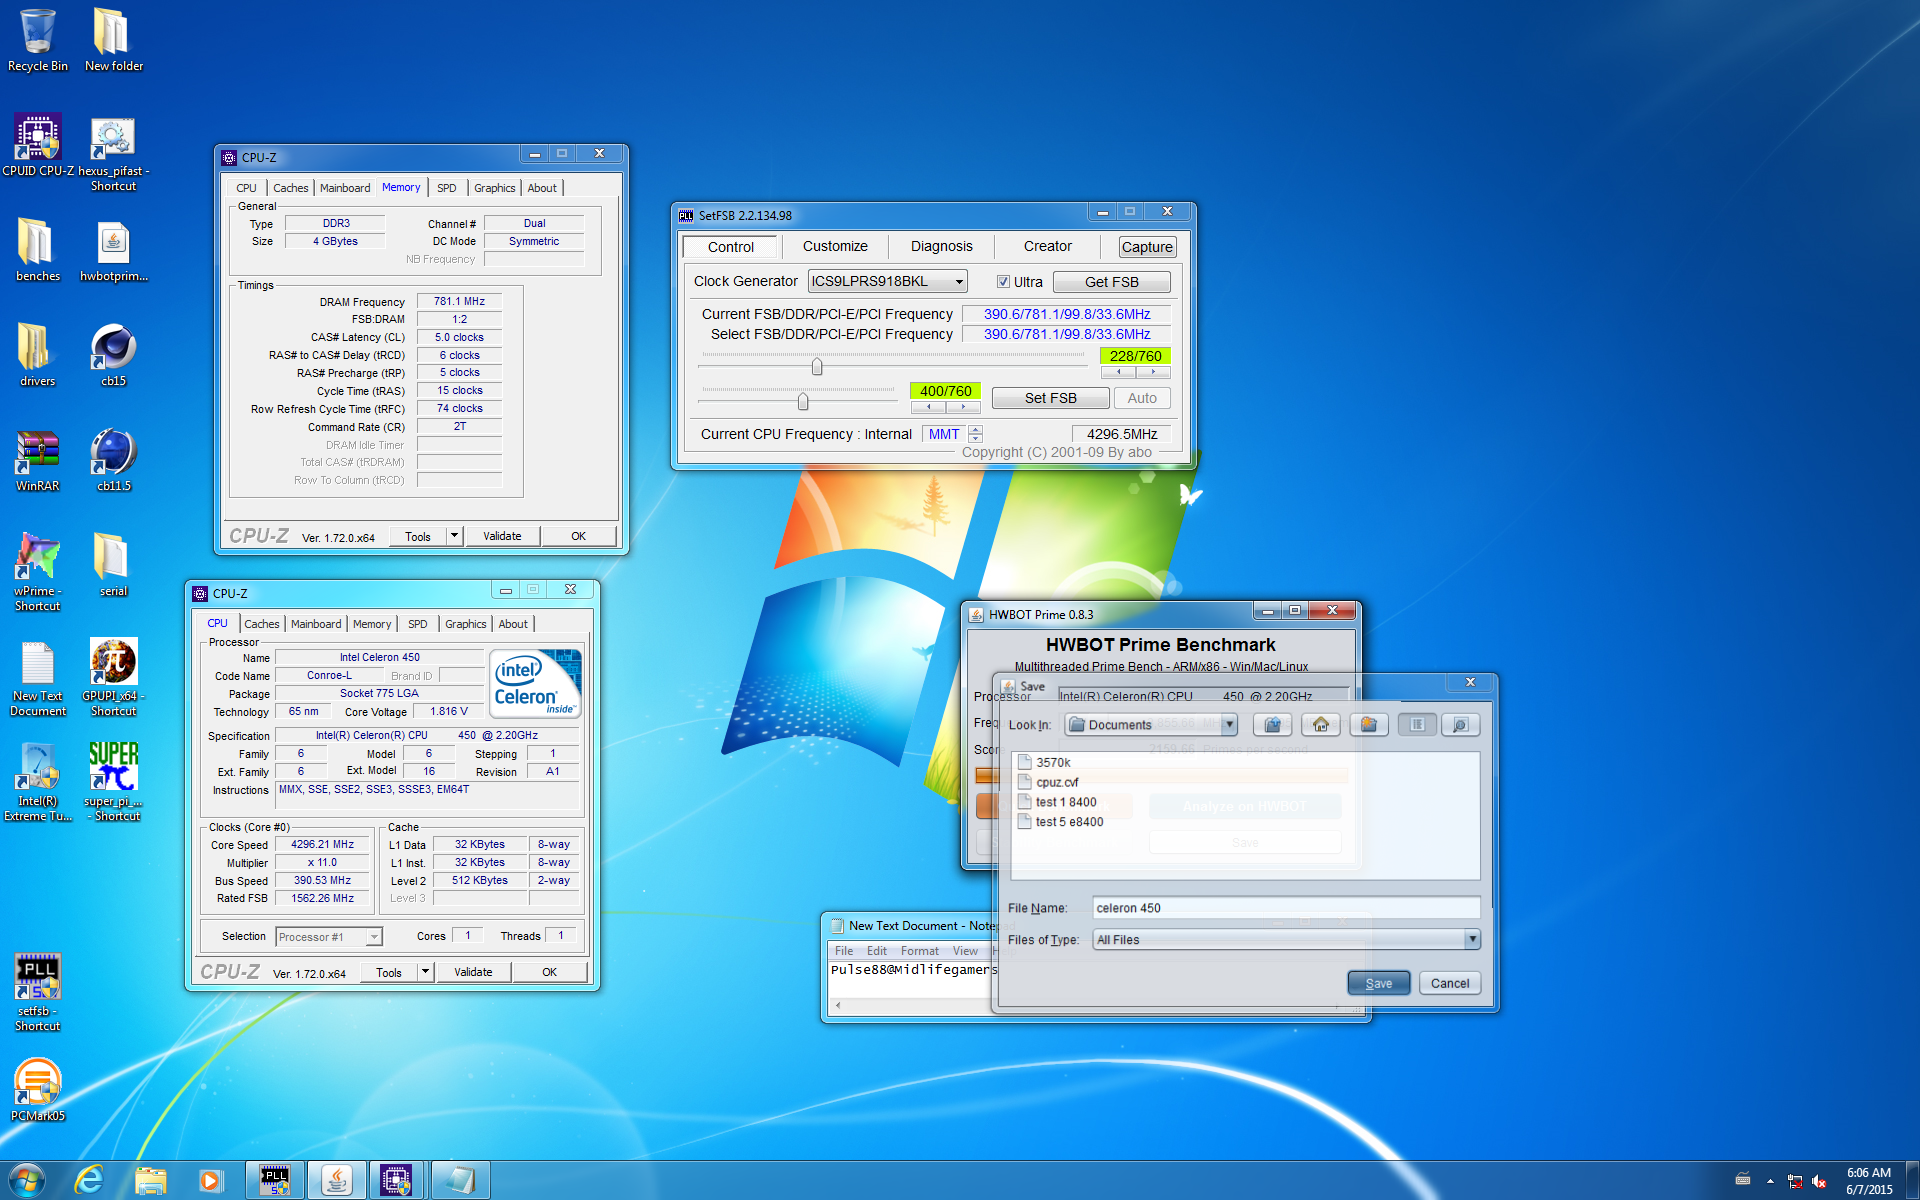
Task: Open New Text Document desktop icon
Action: (38, 677)
